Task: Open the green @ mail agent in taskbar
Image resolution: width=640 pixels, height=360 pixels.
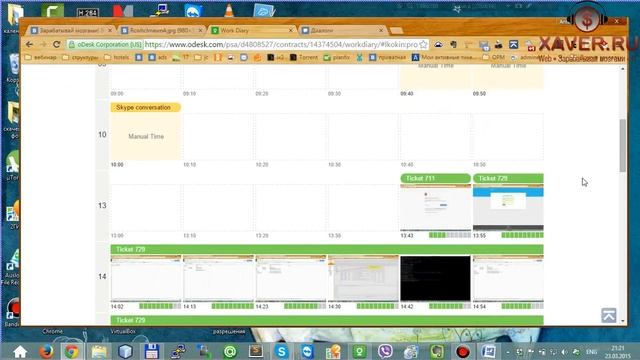Action: [230, 351]
